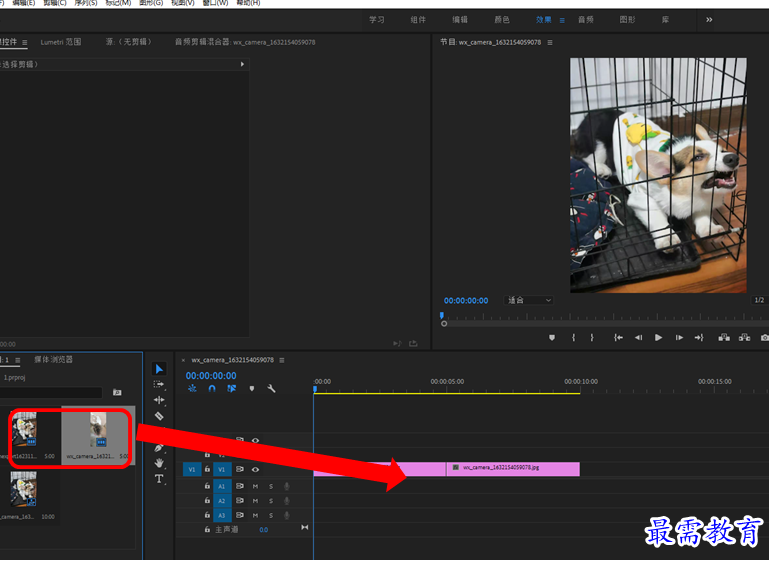This screenshot has width=769, height=563.
Task: Select the Track Select Forward tool
Action: 159,384
